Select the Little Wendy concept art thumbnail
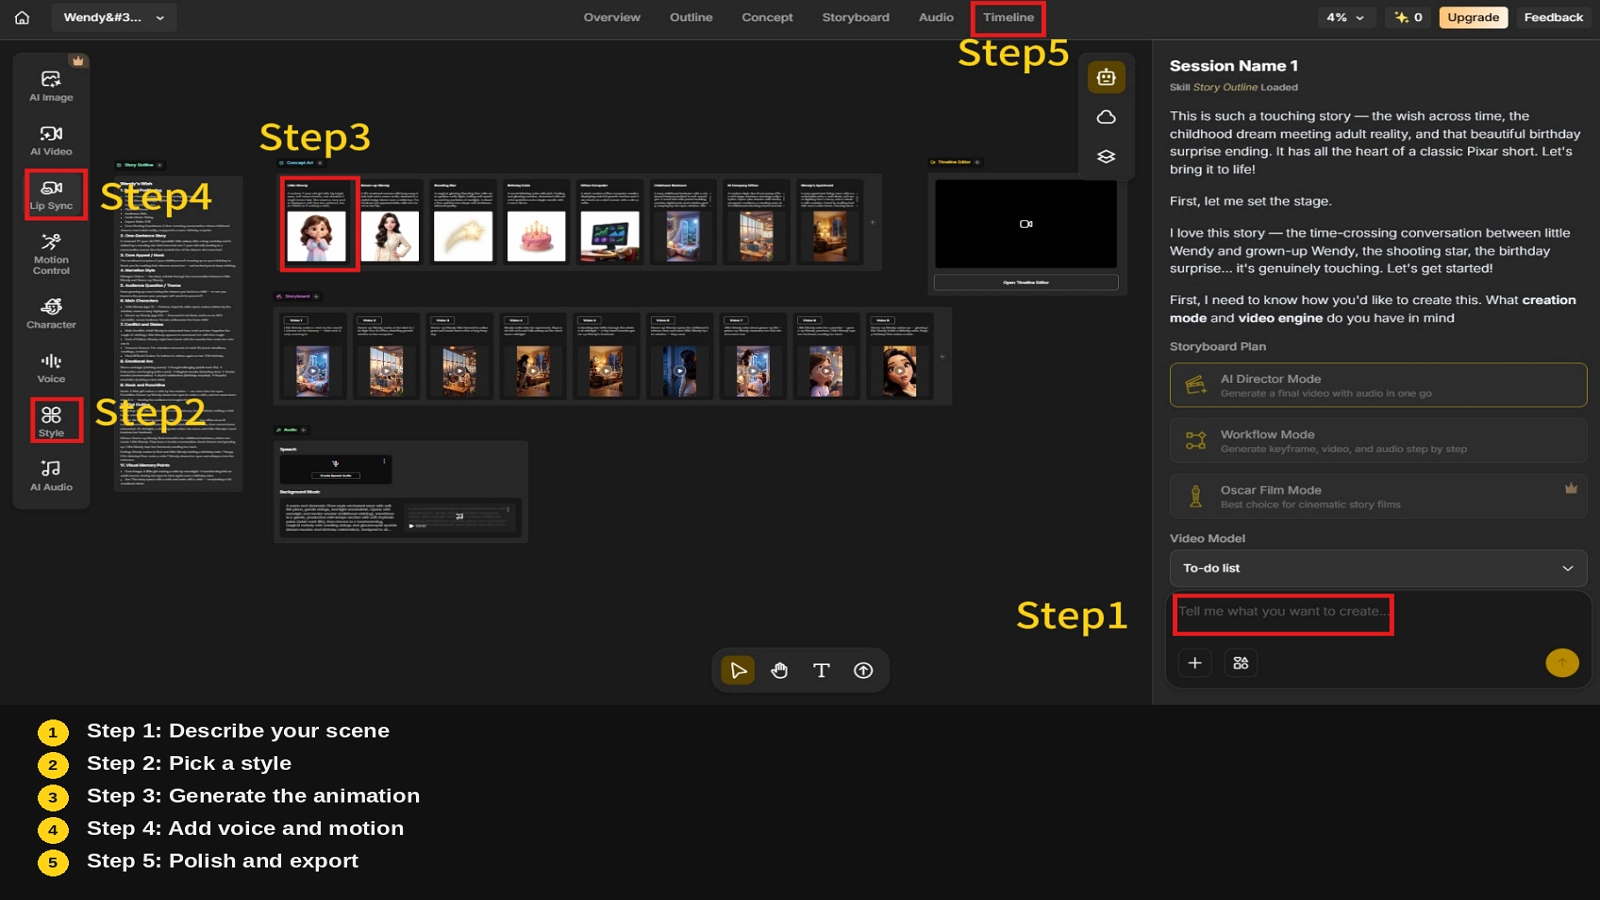 [316, 236]
